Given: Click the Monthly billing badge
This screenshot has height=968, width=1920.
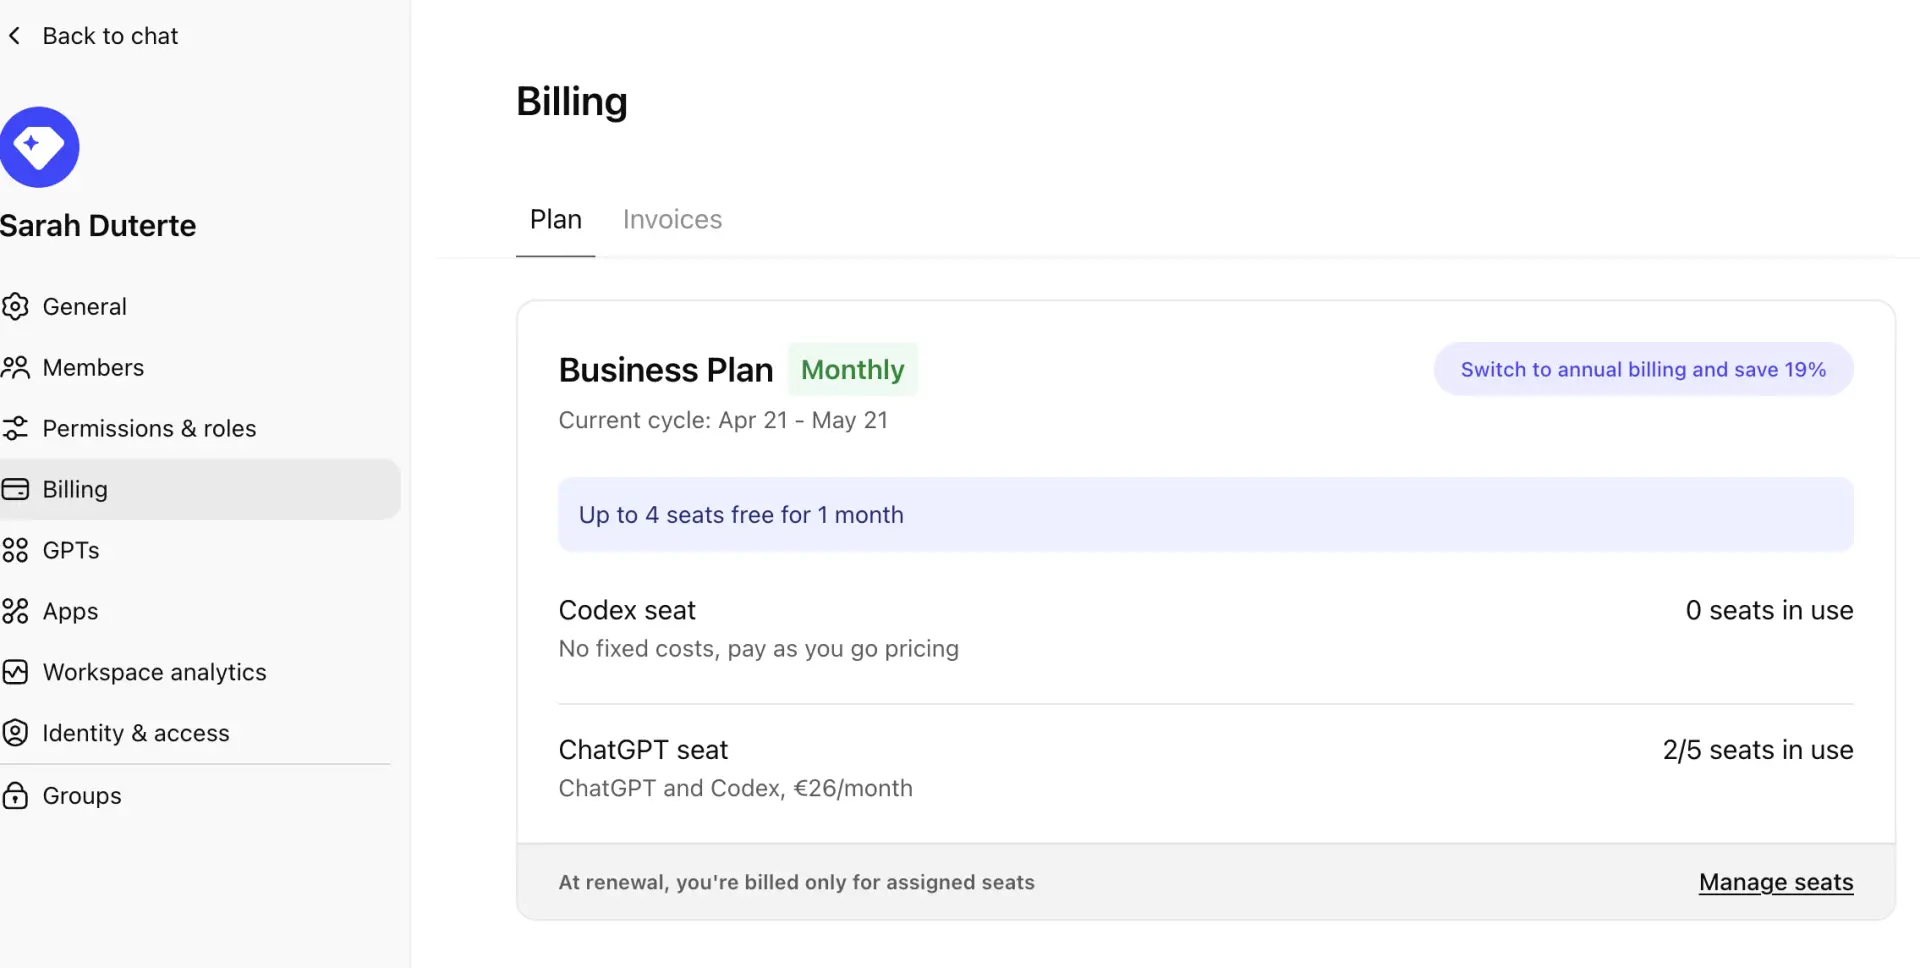Looking at the screenshot, I should 852,369.
